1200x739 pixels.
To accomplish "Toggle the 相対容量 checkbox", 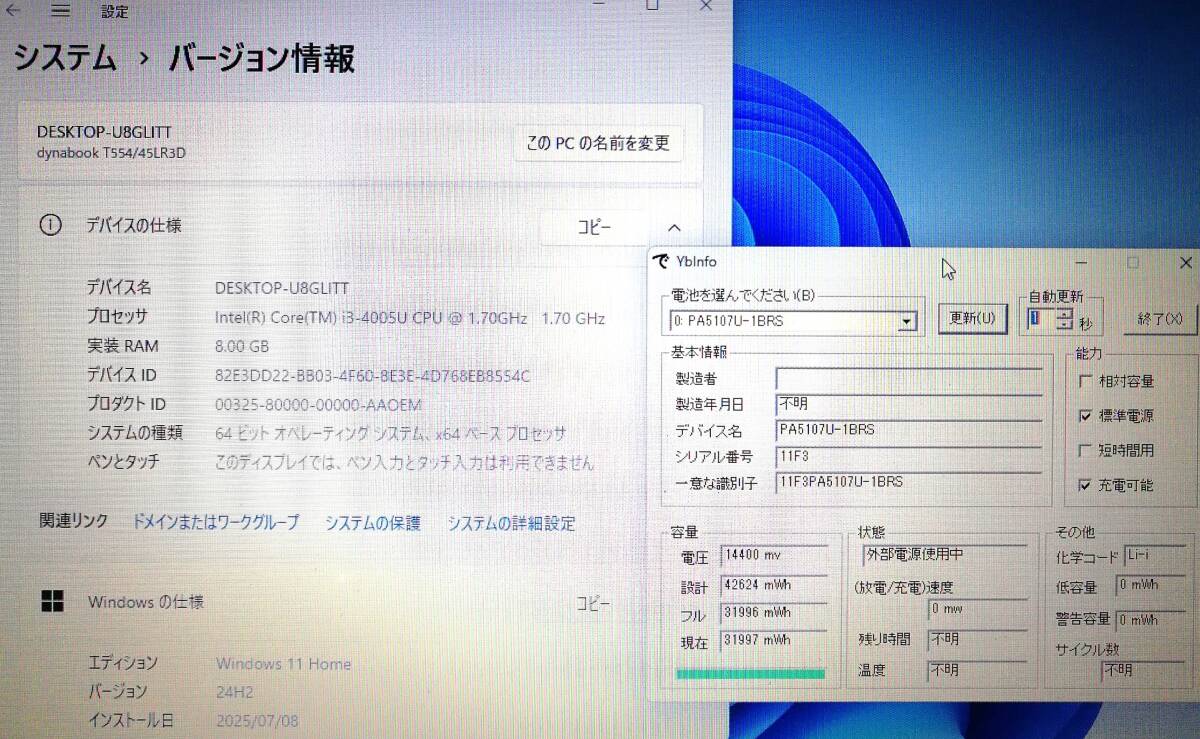I will coord(1086,381).
